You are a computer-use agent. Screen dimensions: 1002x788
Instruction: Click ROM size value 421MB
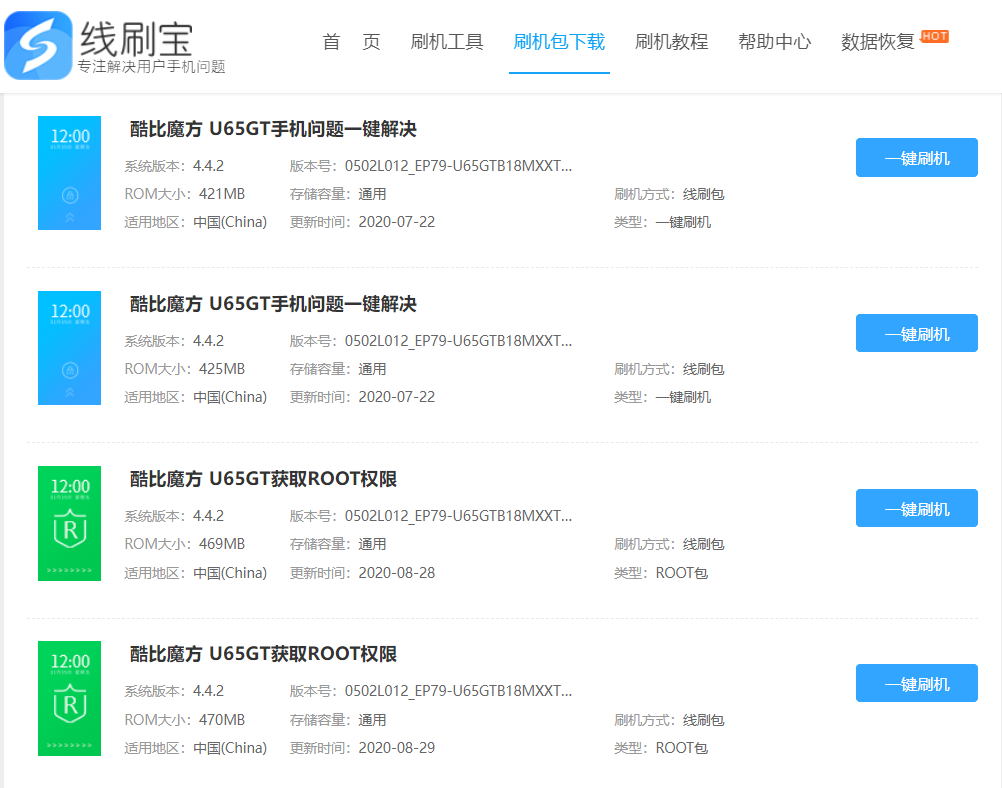[x=222, y=194]
